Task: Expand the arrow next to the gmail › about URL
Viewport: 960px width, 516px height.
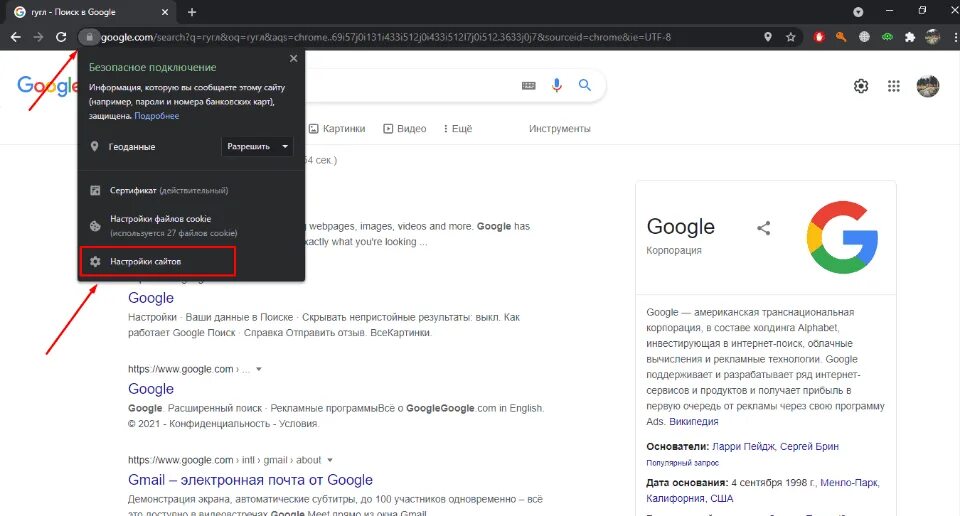Action: click(x=330, y=460)
